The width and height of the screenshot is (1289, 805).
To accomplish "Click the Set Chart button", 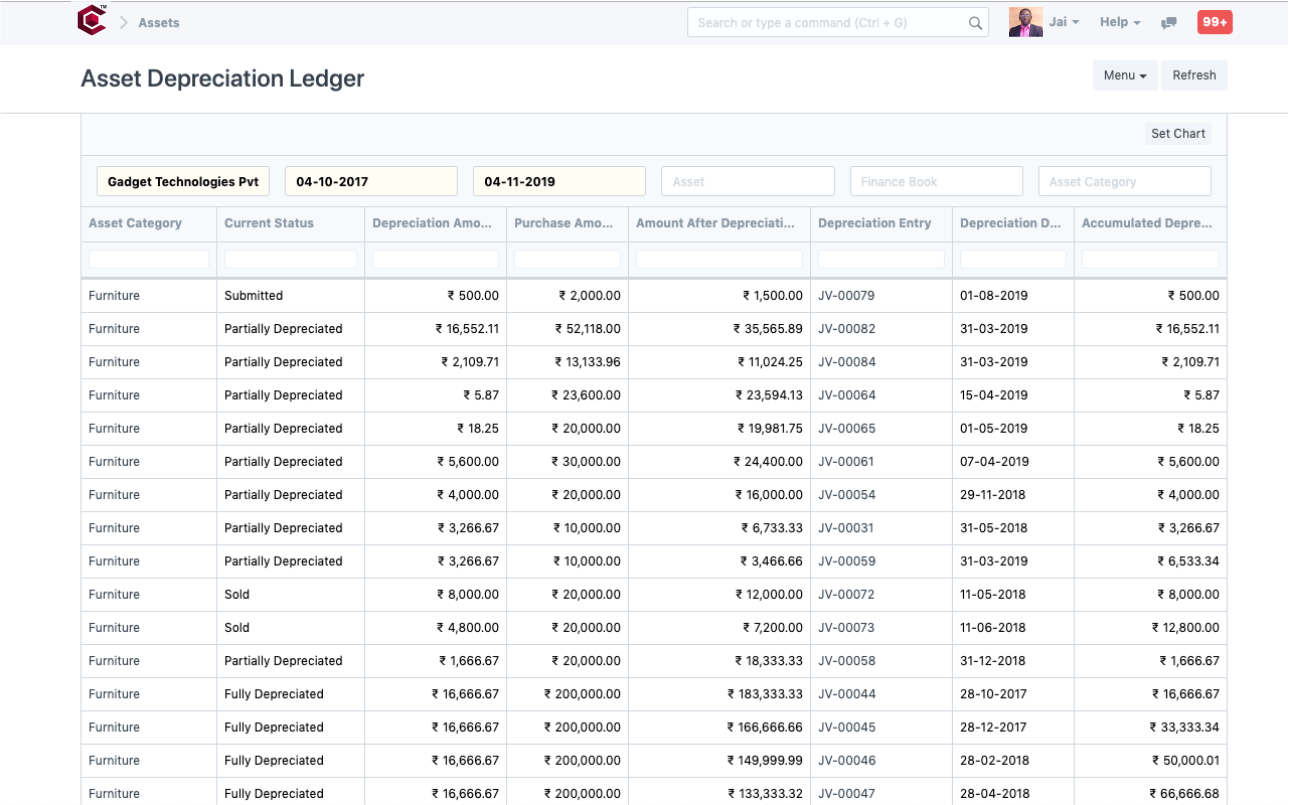I will 1177,133.
